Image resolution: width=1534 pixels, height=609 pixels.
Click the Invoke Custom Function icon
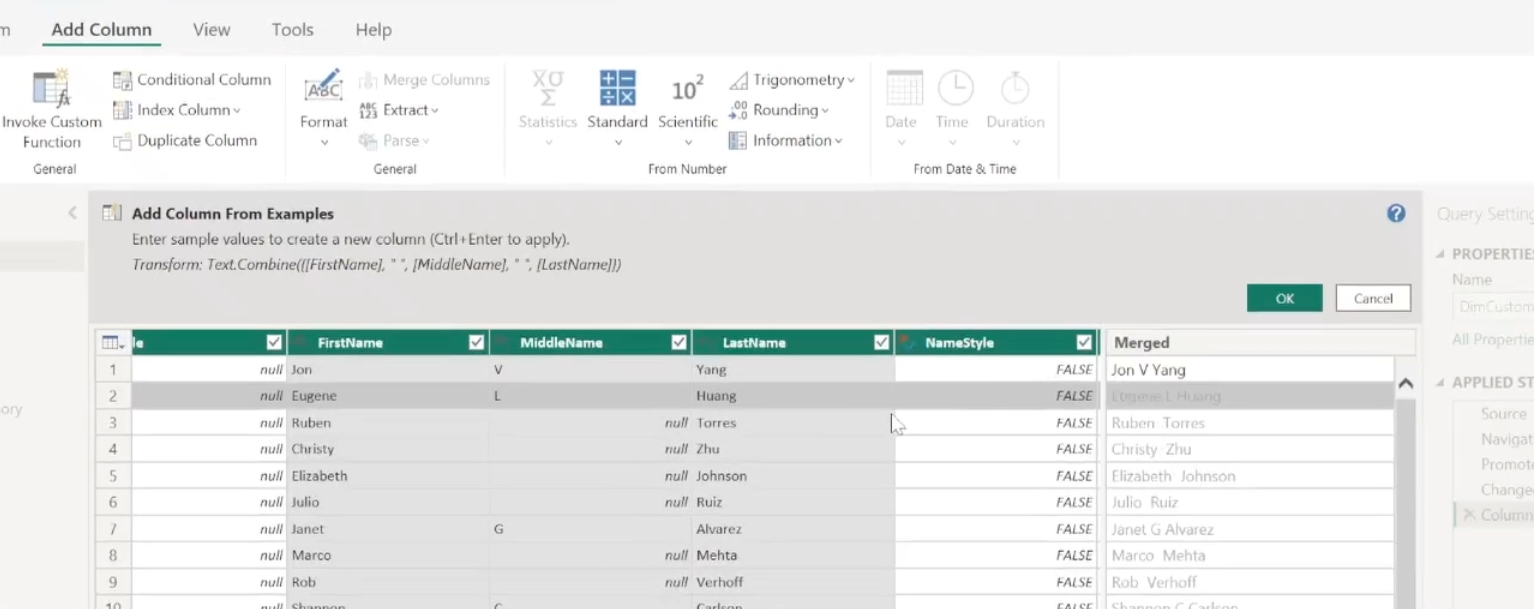[50, 90]
